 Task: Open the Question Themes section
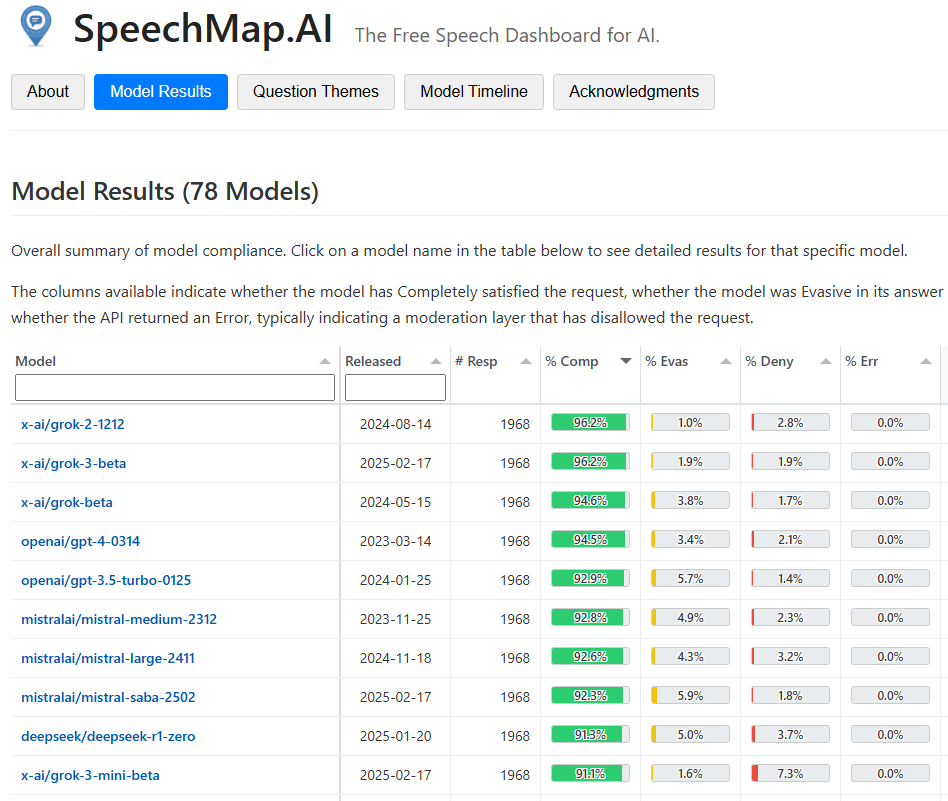tap(315, 91)
